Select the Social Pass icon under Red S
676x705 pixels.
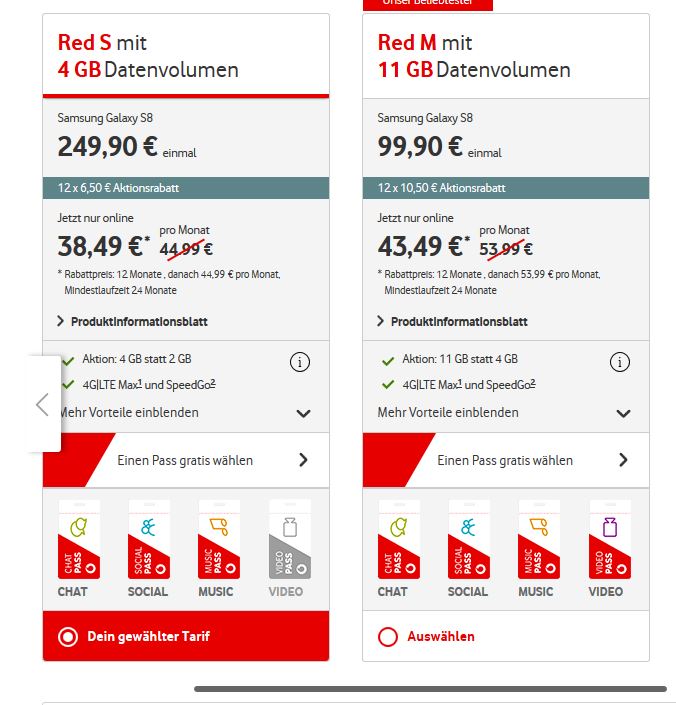click(148, 540)
